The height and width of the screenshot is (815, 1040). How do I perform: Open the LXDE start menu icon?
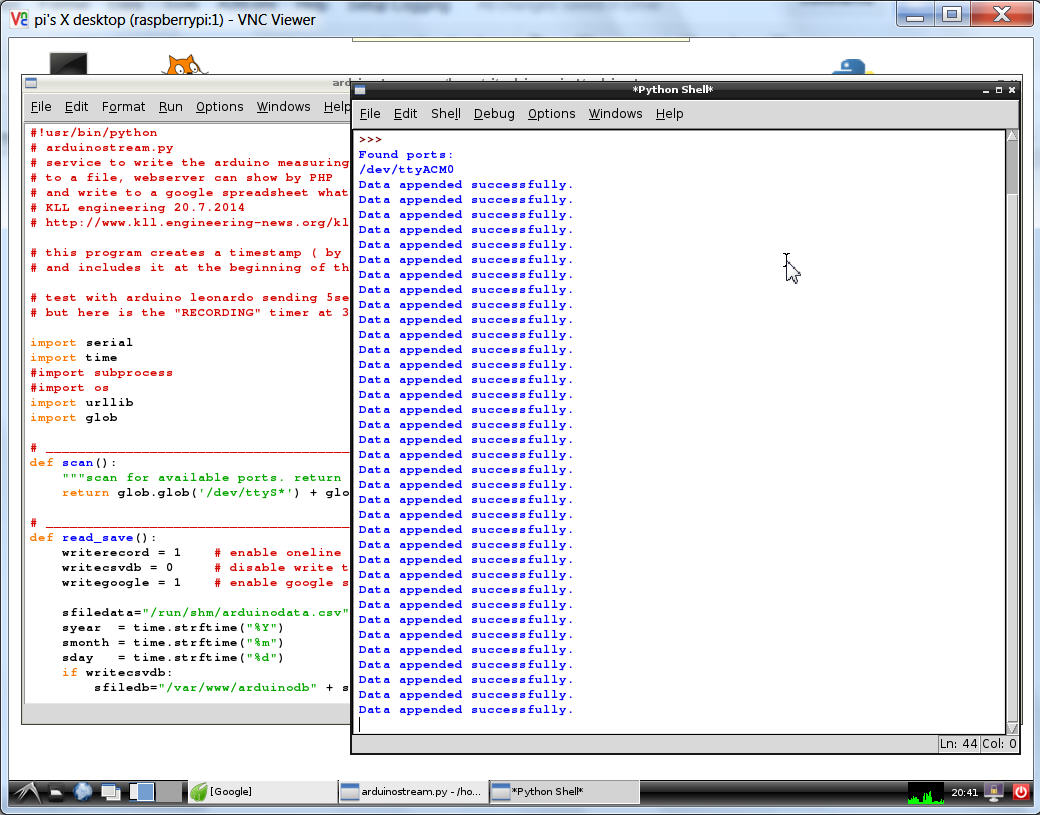25,791
